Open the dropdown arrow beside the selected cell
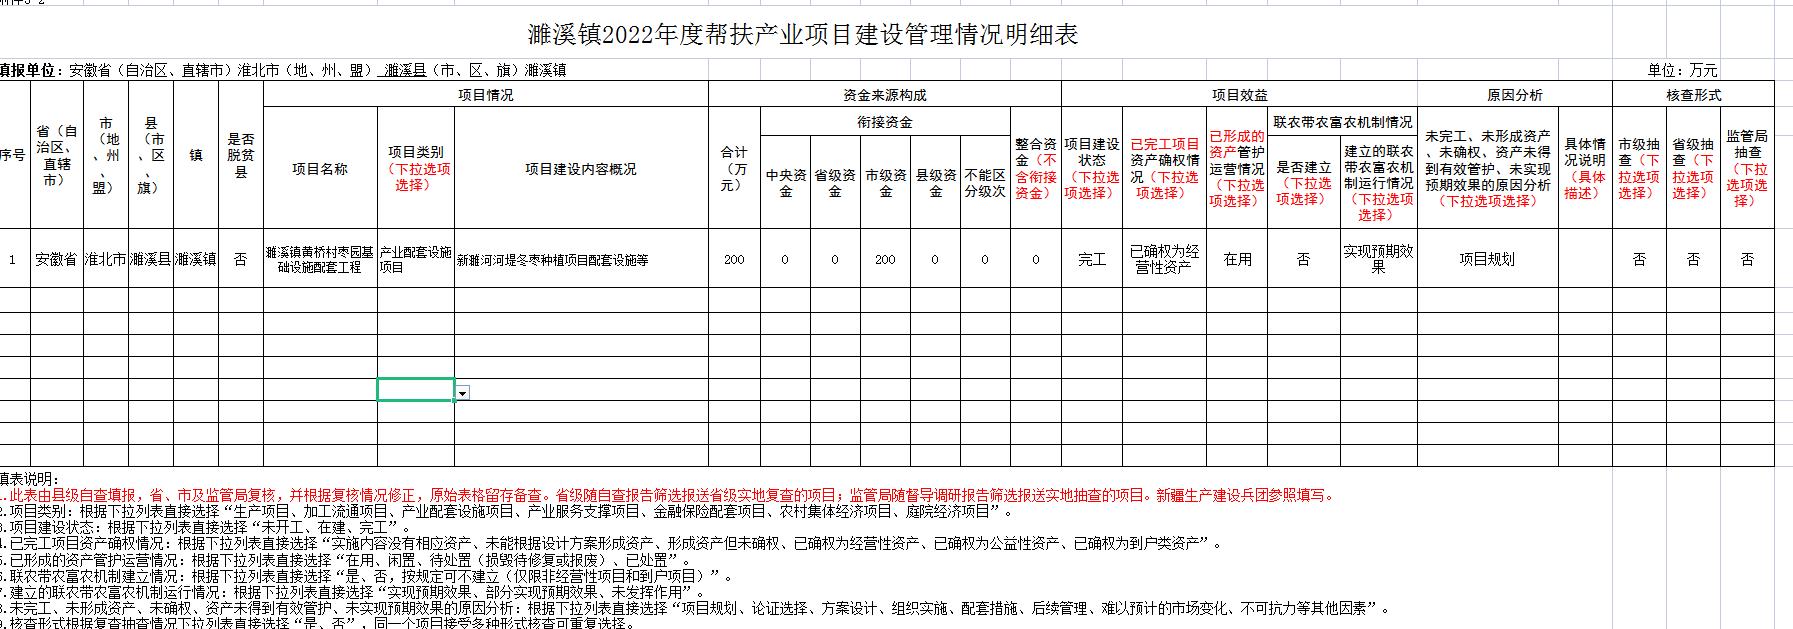1793x629 pixels. click(463, 393)
